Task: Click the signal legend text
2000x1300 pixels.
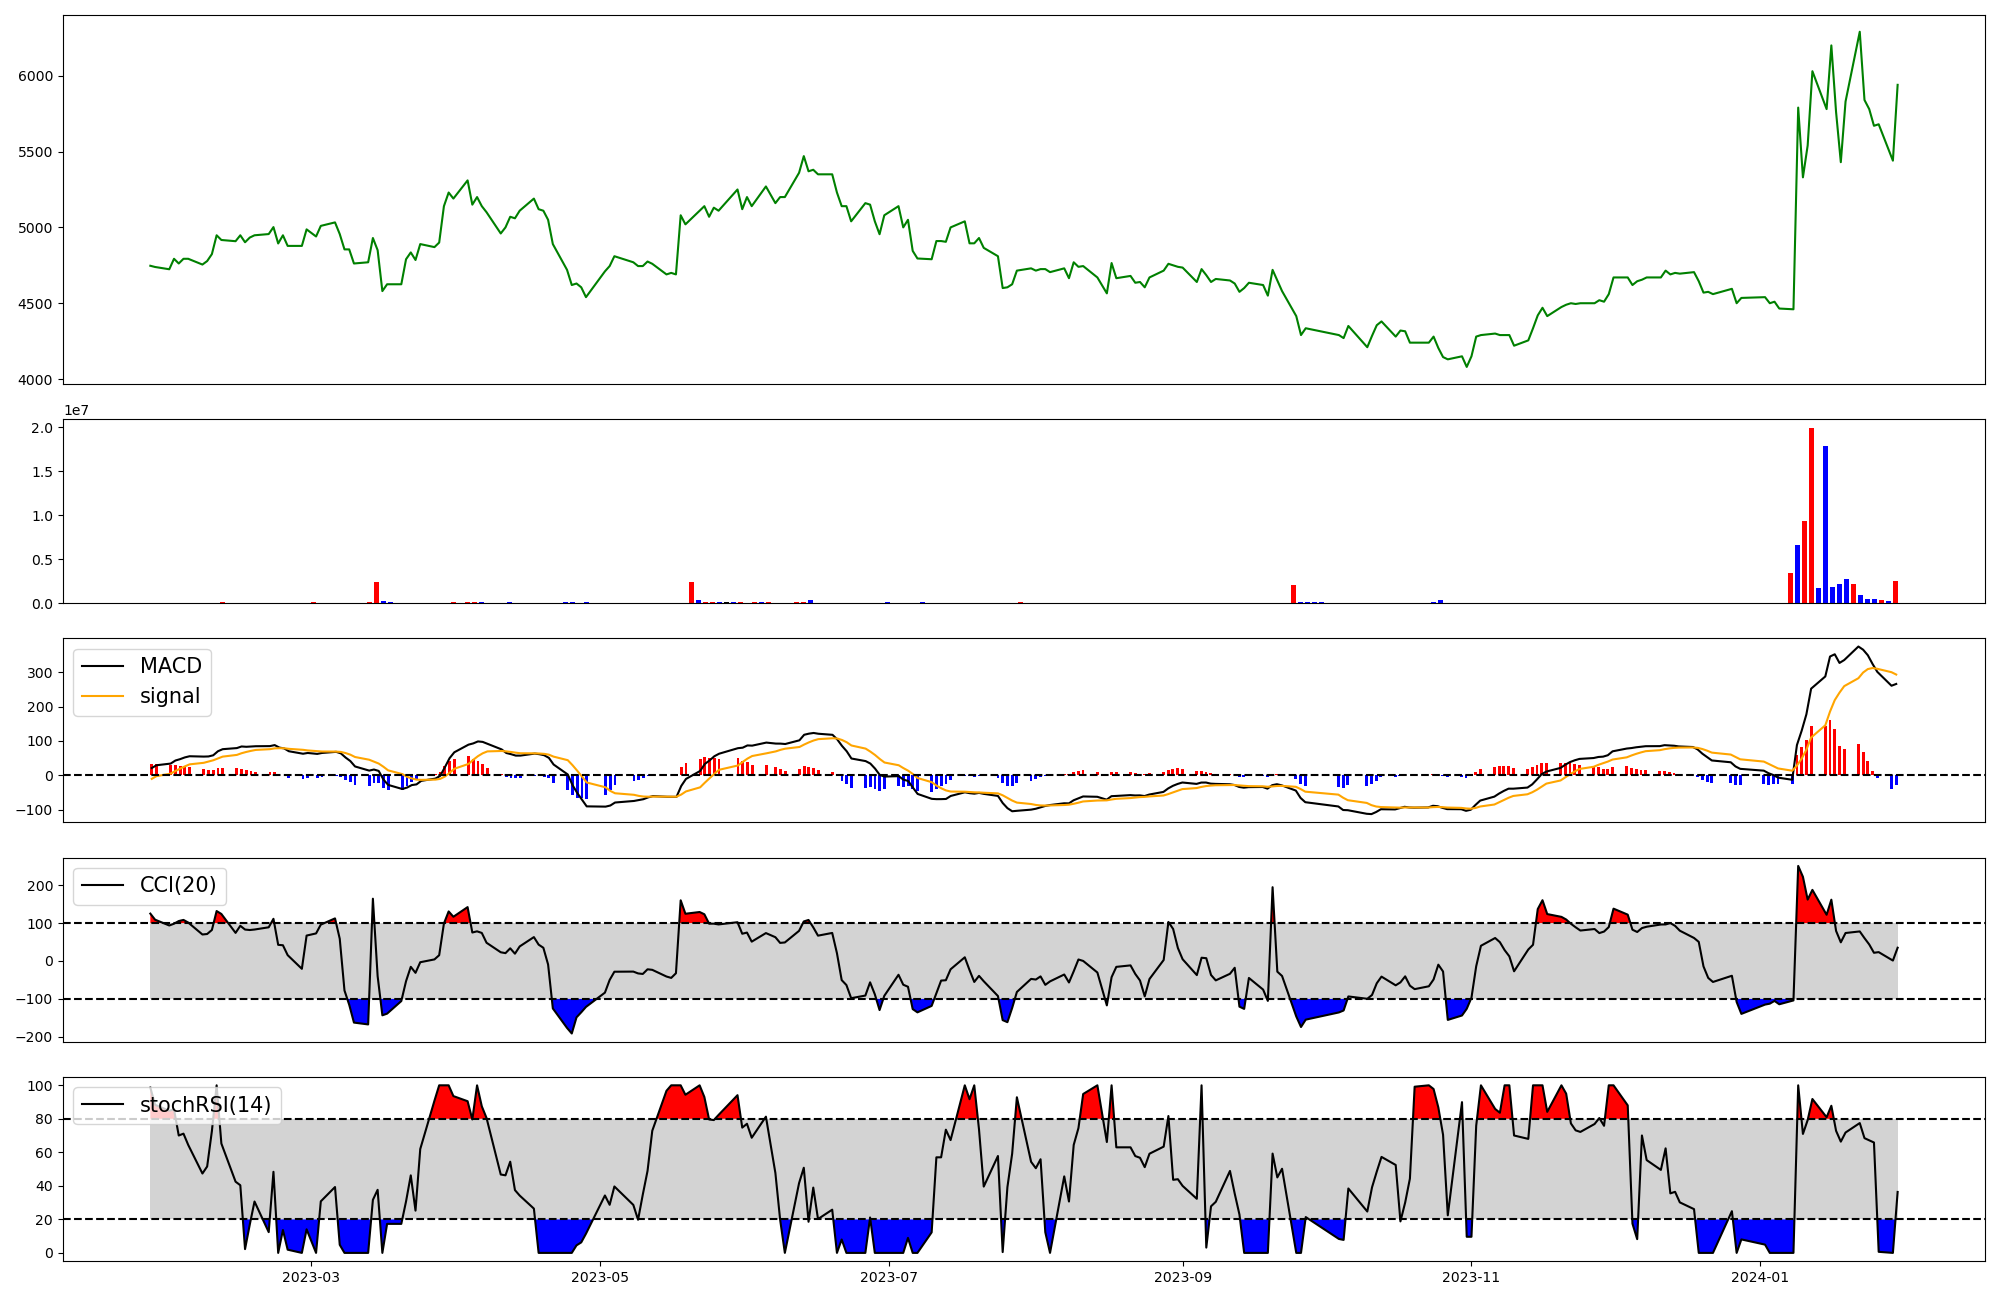Action: click(x=170, y=697)
